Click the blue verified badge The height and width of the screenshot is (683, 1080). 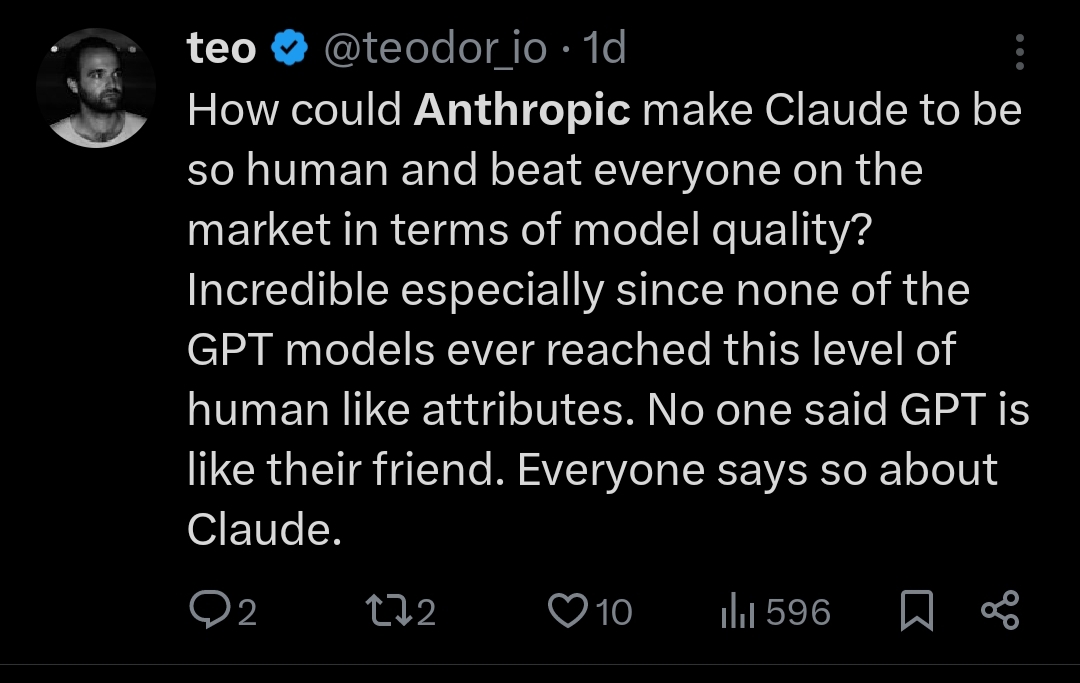290,49
